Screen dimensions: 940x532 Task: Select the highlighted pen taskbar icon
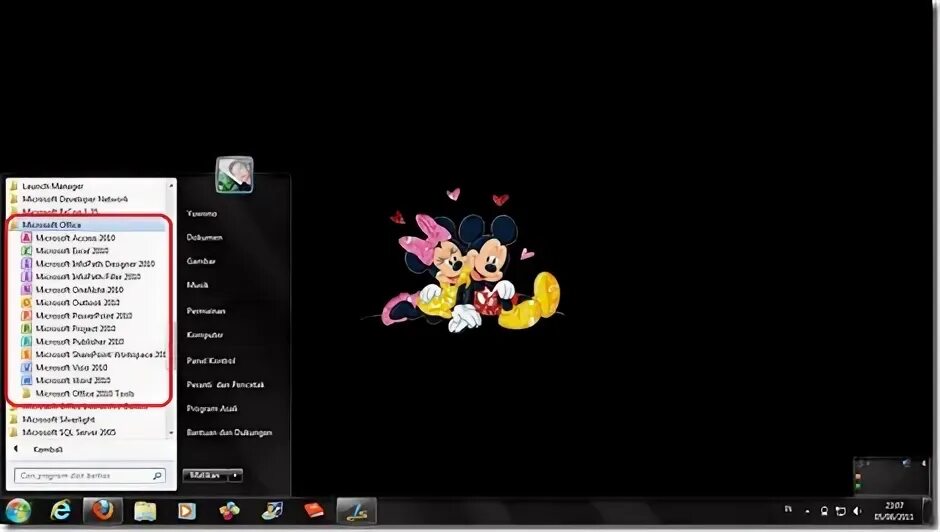tap(357, 511)
